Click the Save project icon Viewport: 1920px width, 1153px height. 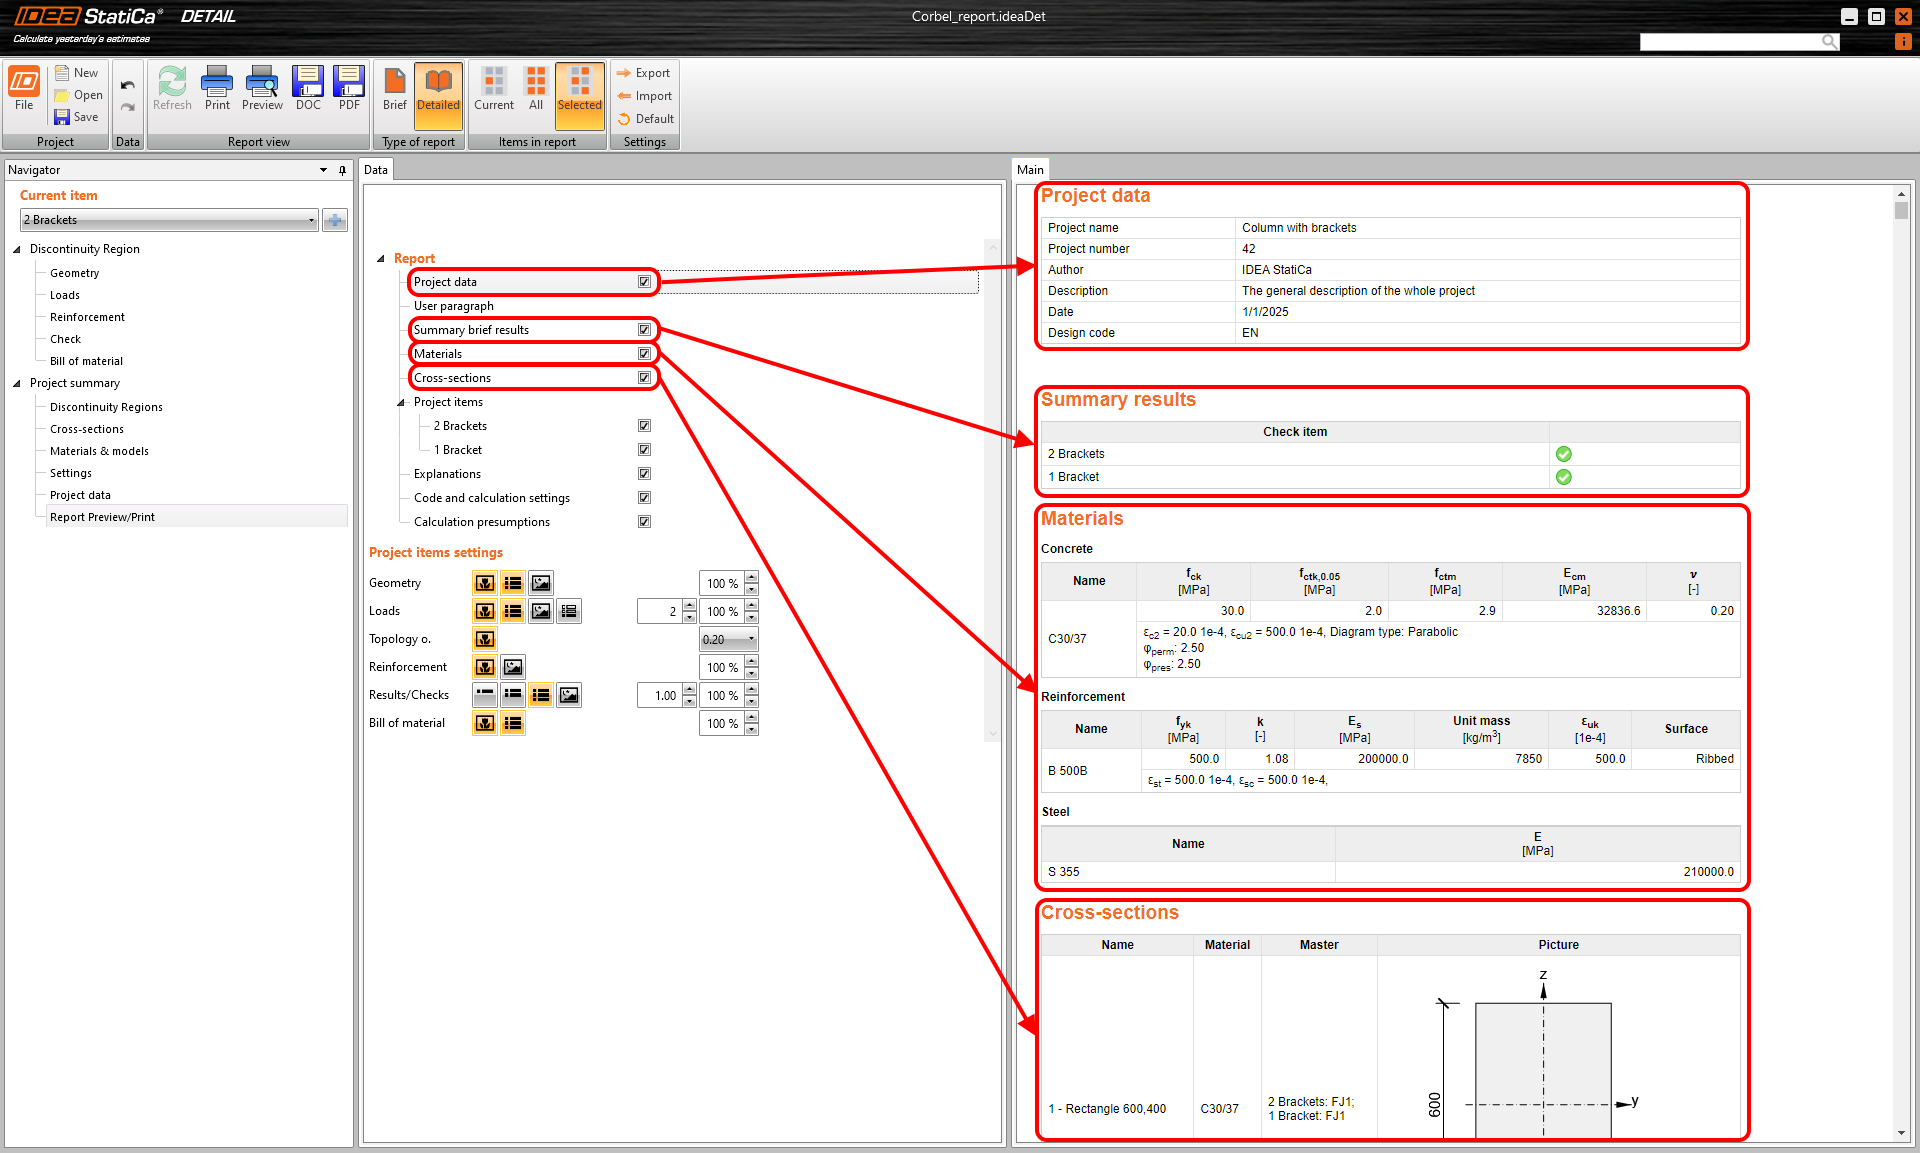[77, 117]
